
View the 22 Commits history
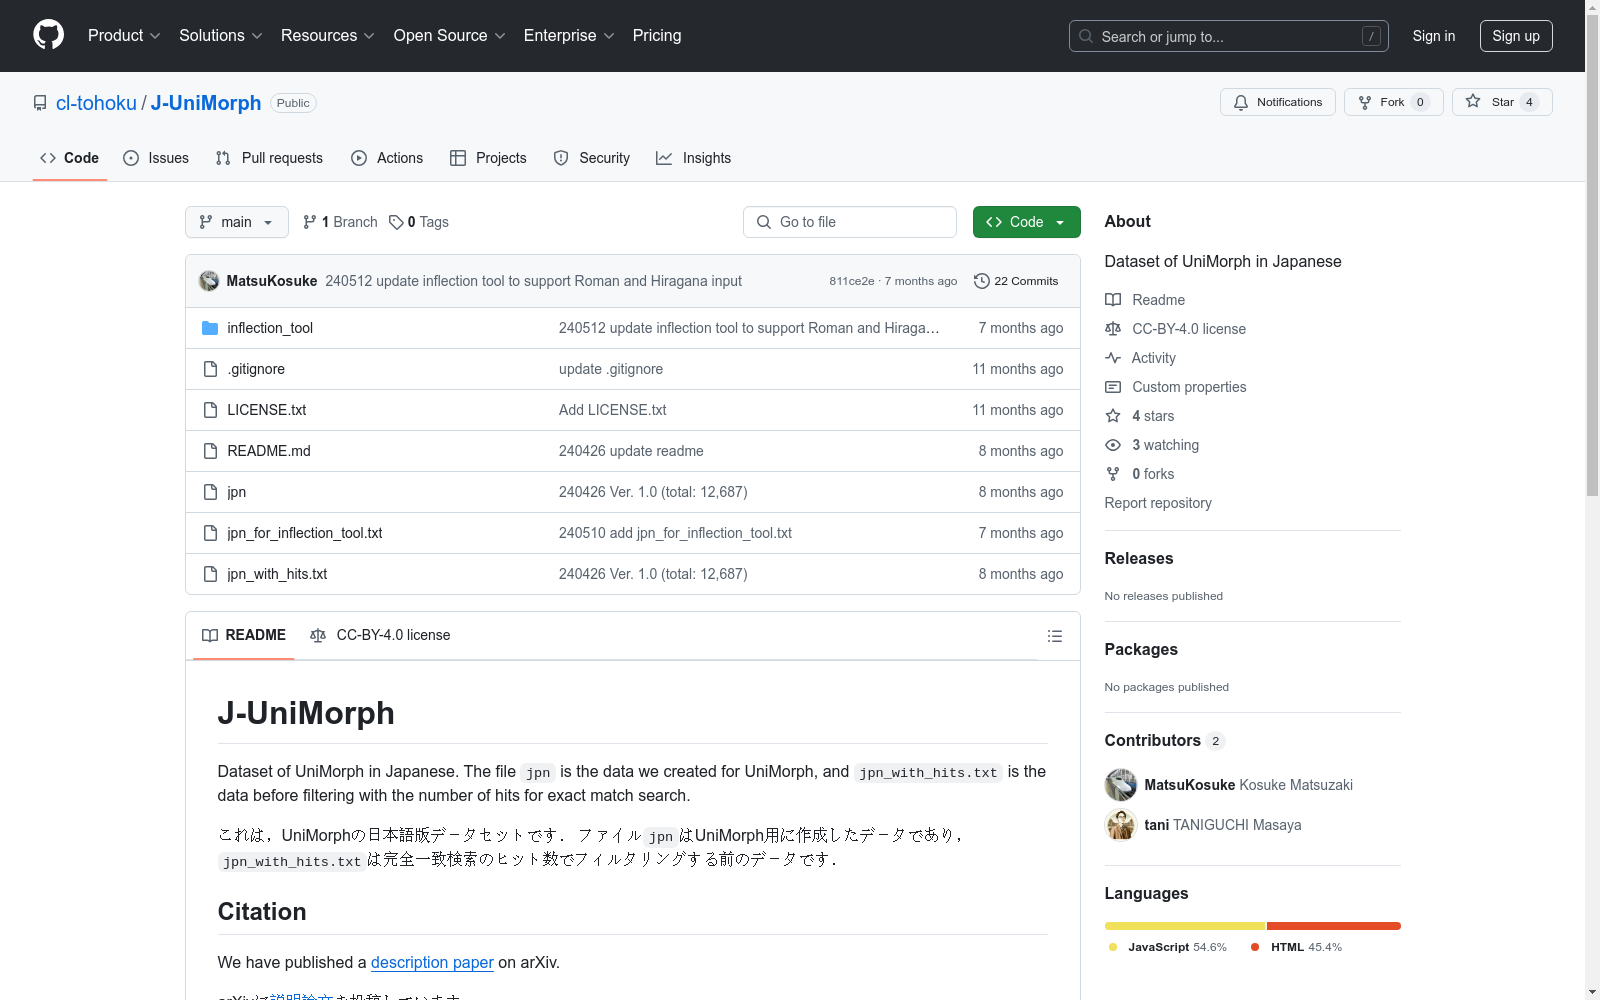(1017, 281)
